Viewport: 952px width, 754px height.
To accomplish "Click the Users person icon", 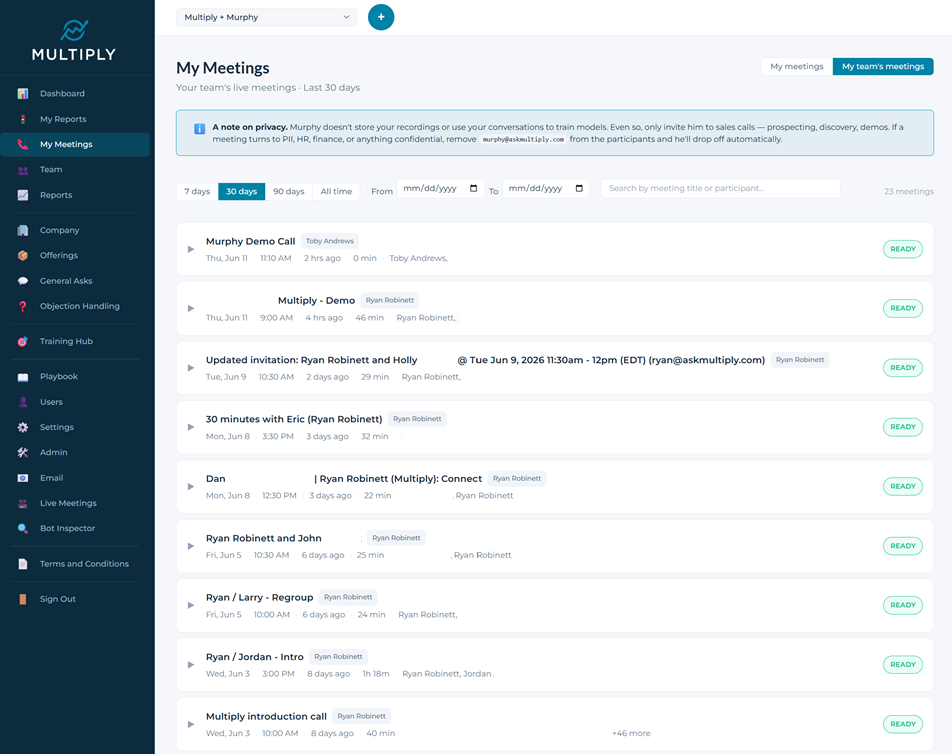I will coord(22,402).
